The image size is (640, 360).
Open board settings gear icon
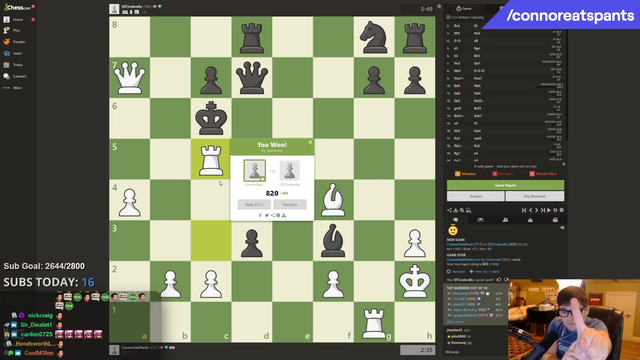(x=562, y=210)
